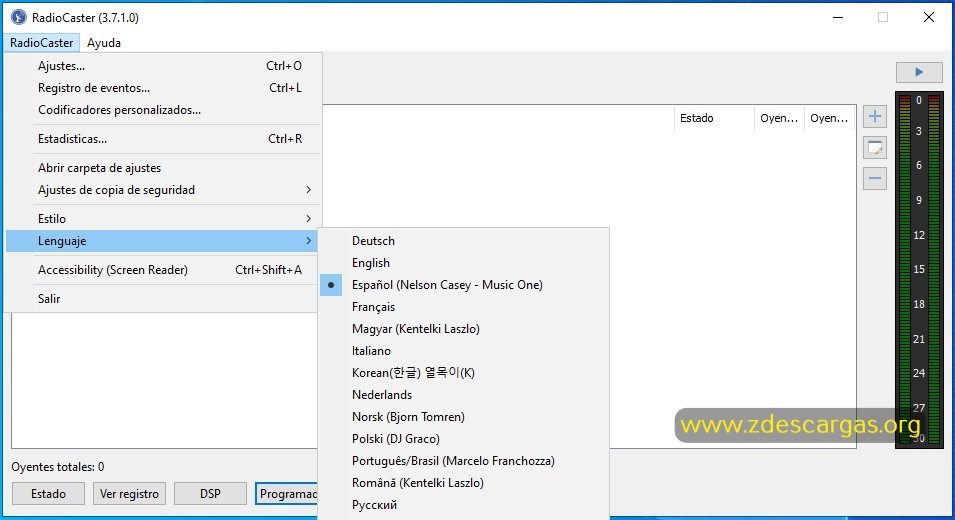Open the RadioCaster menu
The height and width of the screenshot is (520, 955).
pyautogui.click(x=41, y=43)
